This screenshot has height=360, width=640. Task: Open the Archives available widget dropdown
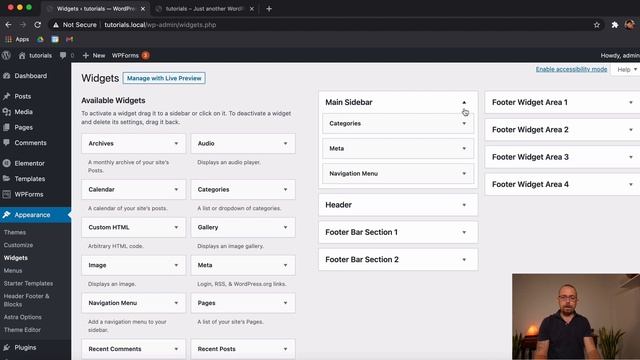coord(176,143)
